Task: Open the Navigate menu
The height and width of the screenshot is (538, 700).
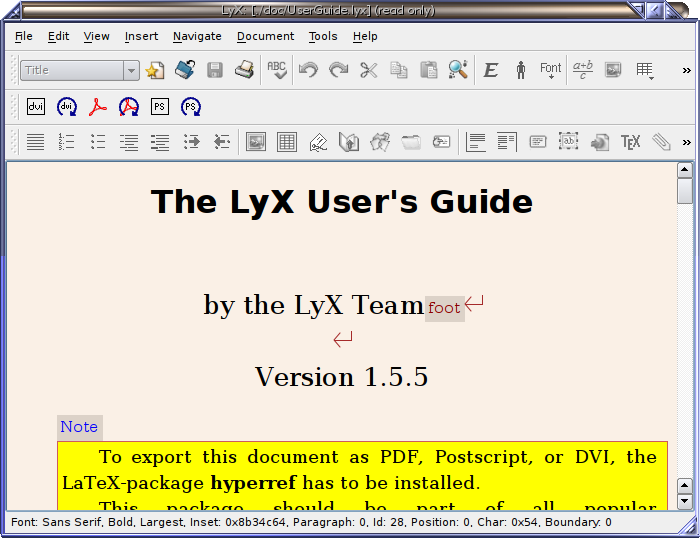Action: [x=197, y=36]
